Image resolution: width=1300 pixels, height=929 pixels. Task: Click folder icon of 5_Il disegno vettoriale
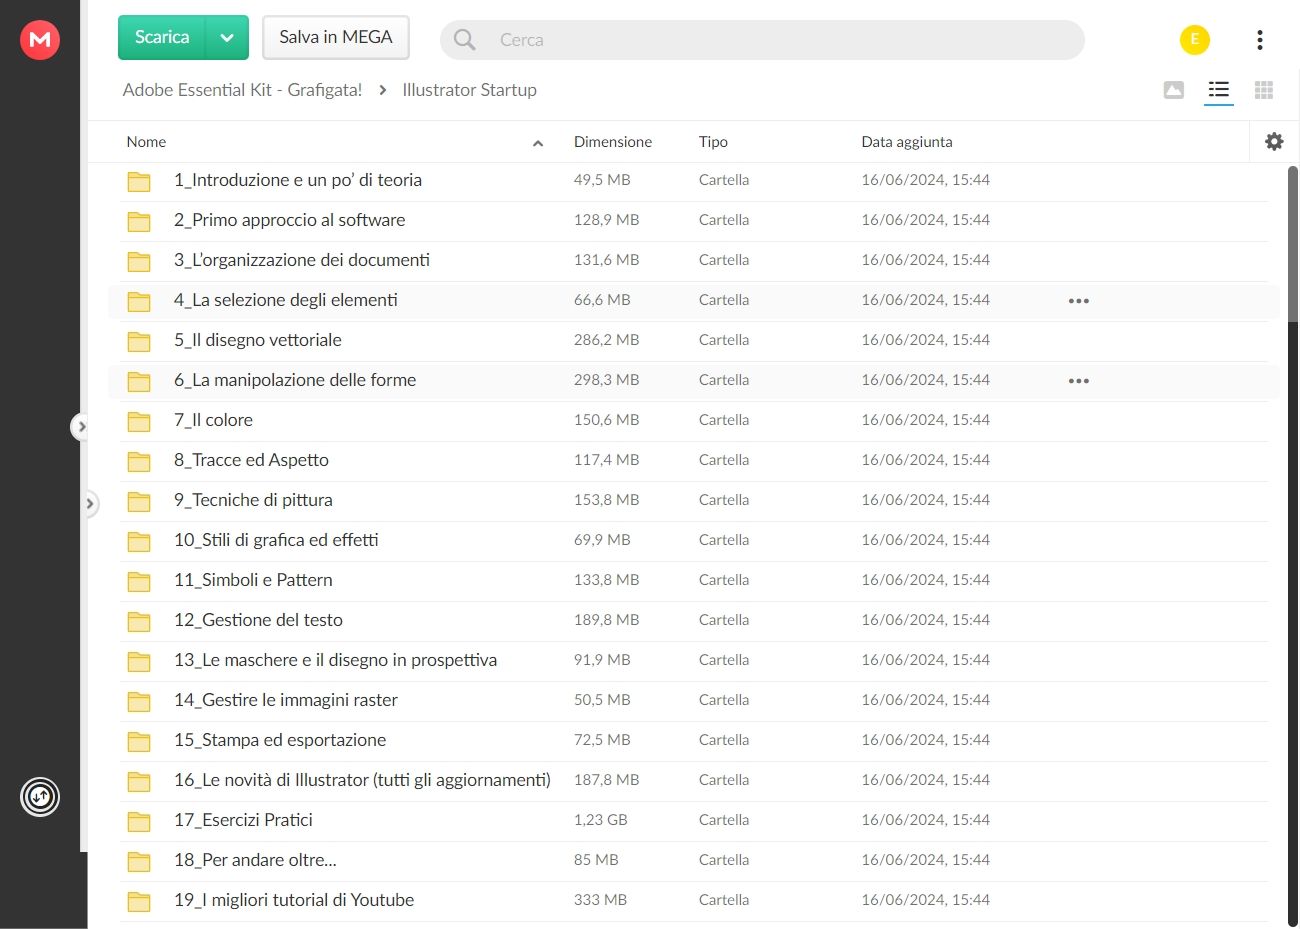[139, 341]
